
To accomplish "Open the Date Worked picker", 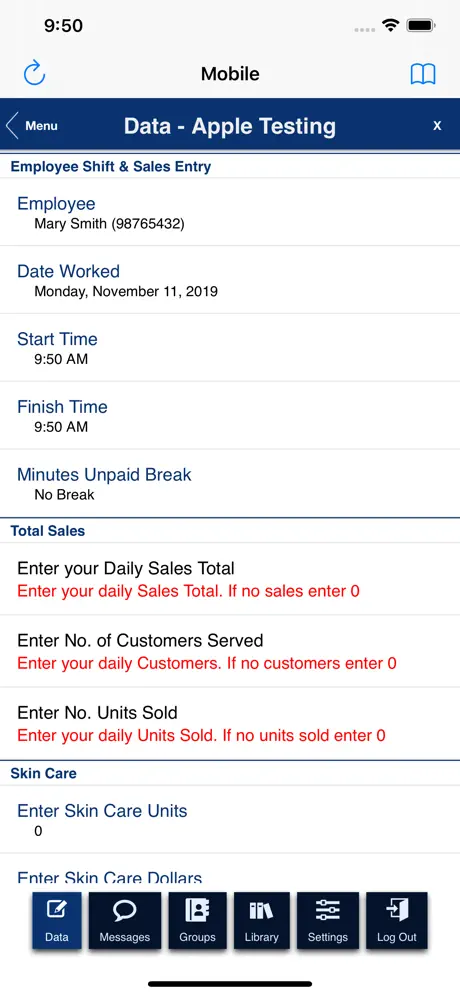I will 230,280.
